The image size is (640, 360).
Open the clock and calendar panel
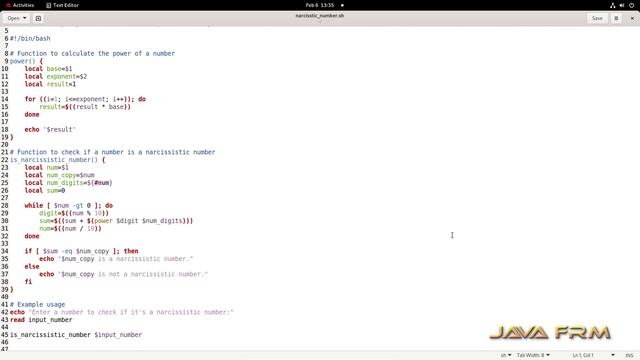coord(320,5)
